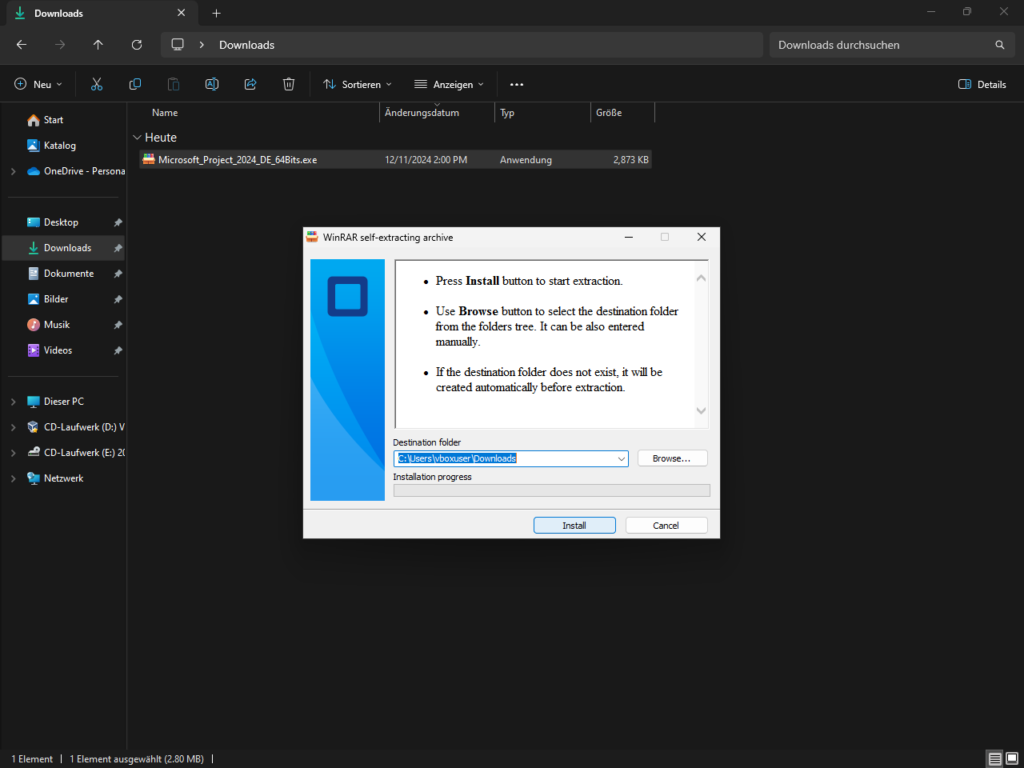Open a new Explorer tab
Image resolution: width=1024 pixels, height=768 pixels.
[216, 13]
